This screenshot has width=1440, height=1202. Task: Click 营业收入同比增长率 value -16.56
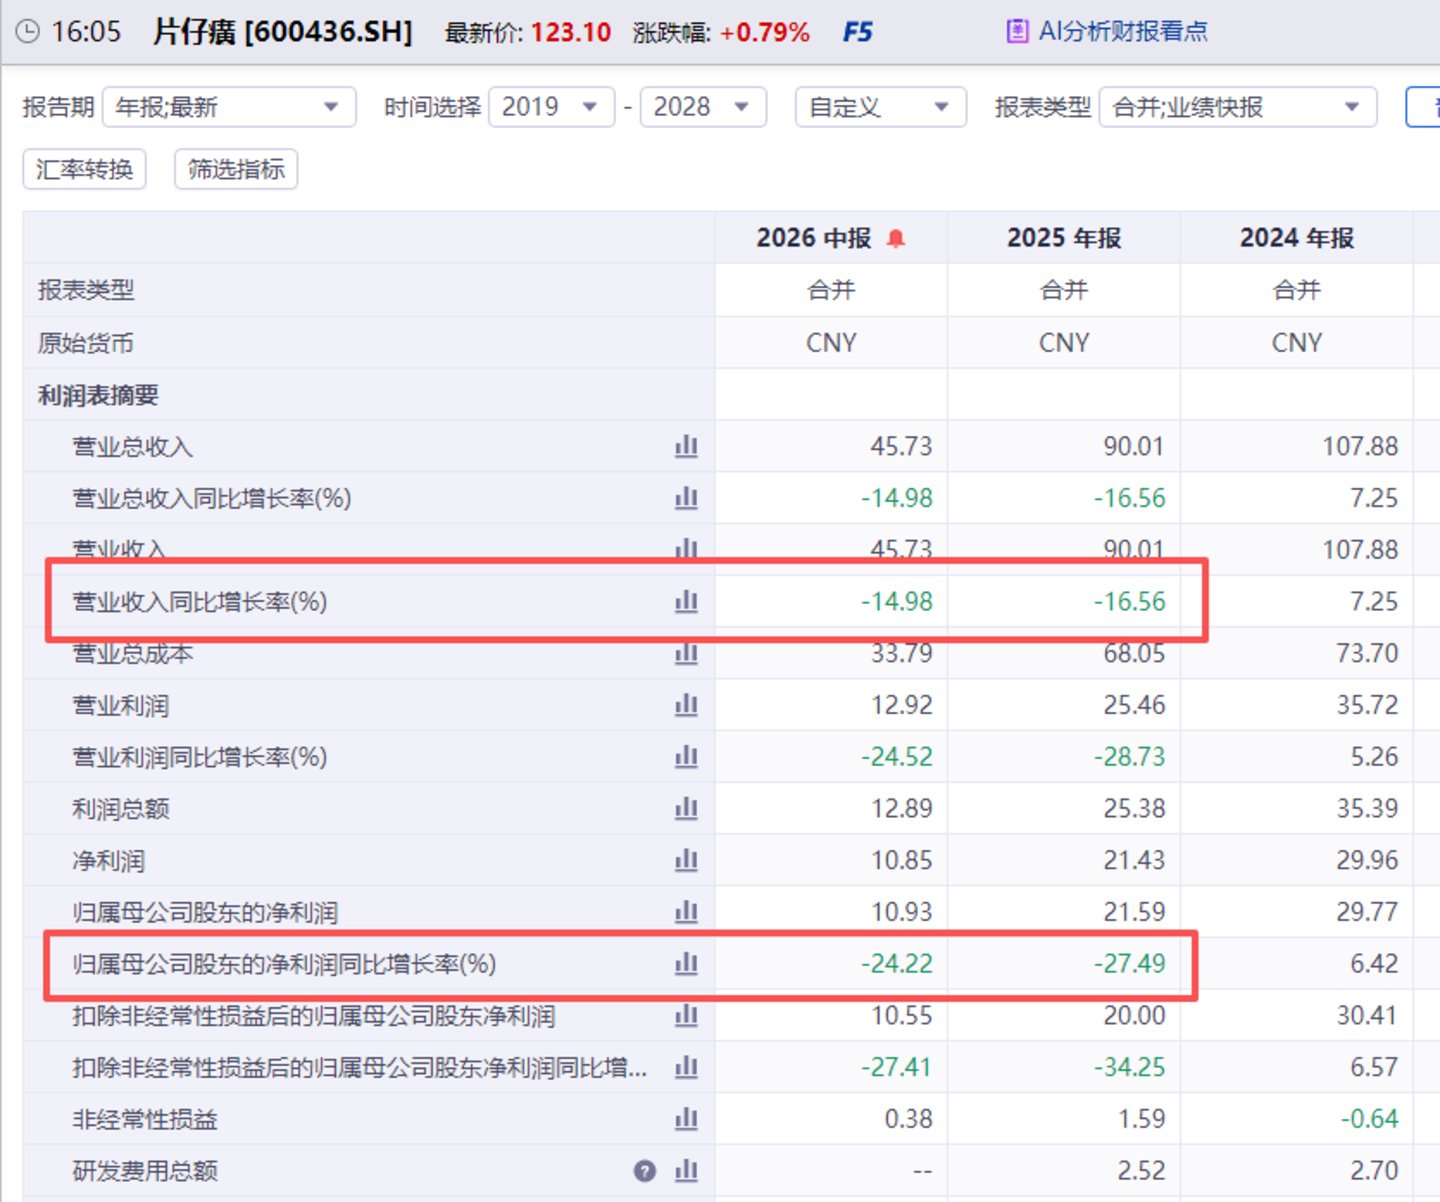click(x=1129, y=601)
